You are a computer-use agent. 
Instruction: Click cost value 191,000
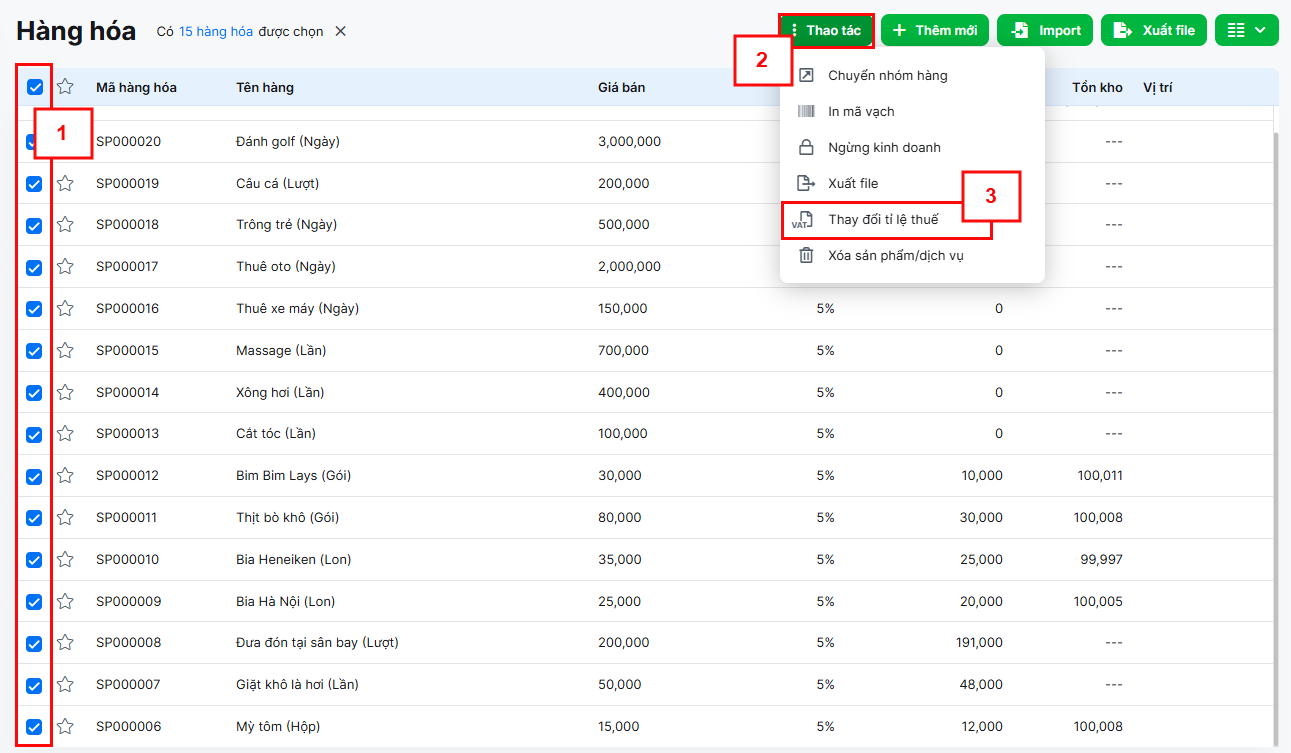coord(980,643)
